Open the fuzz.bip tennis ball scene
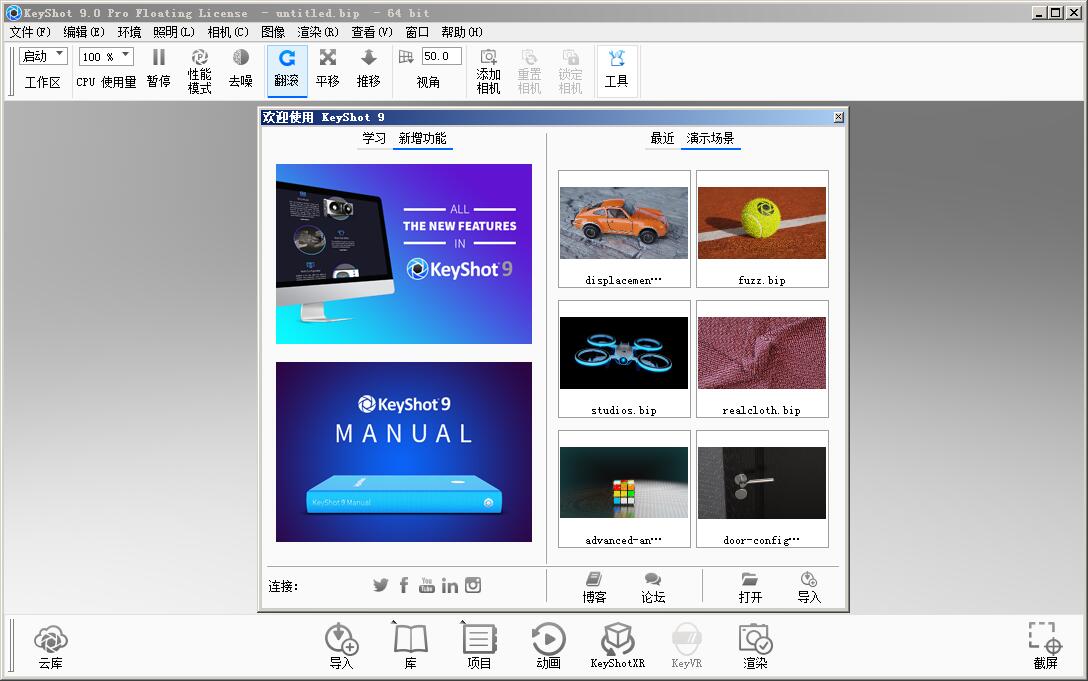 762,229
